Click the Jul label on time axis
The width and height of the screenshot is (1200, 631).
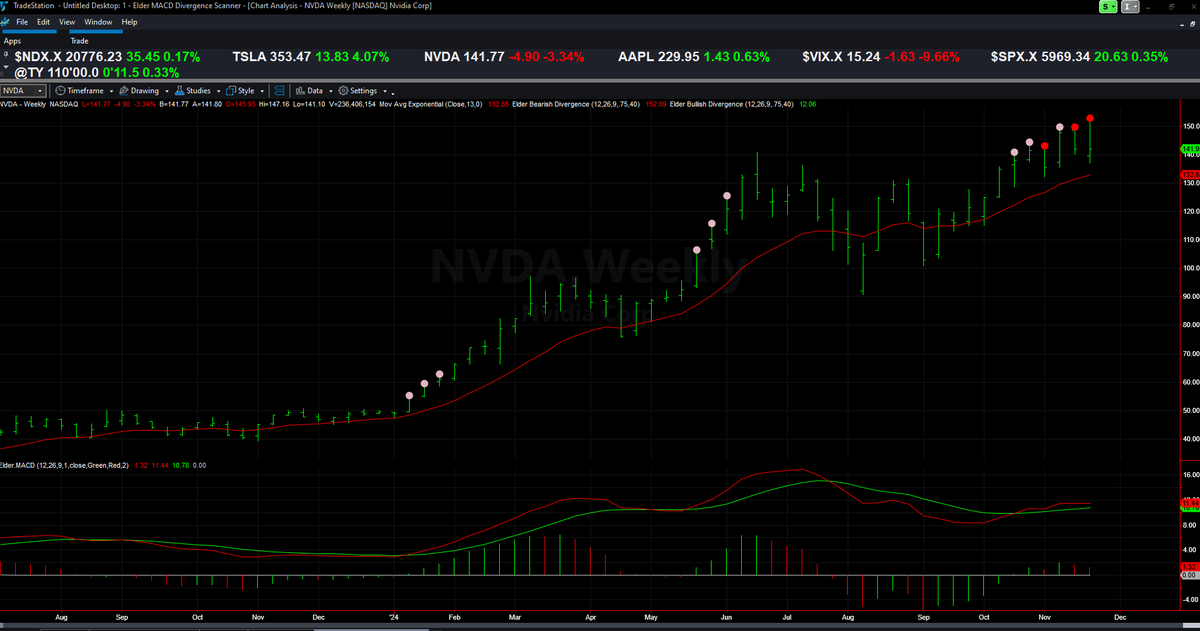coord(787,619)
